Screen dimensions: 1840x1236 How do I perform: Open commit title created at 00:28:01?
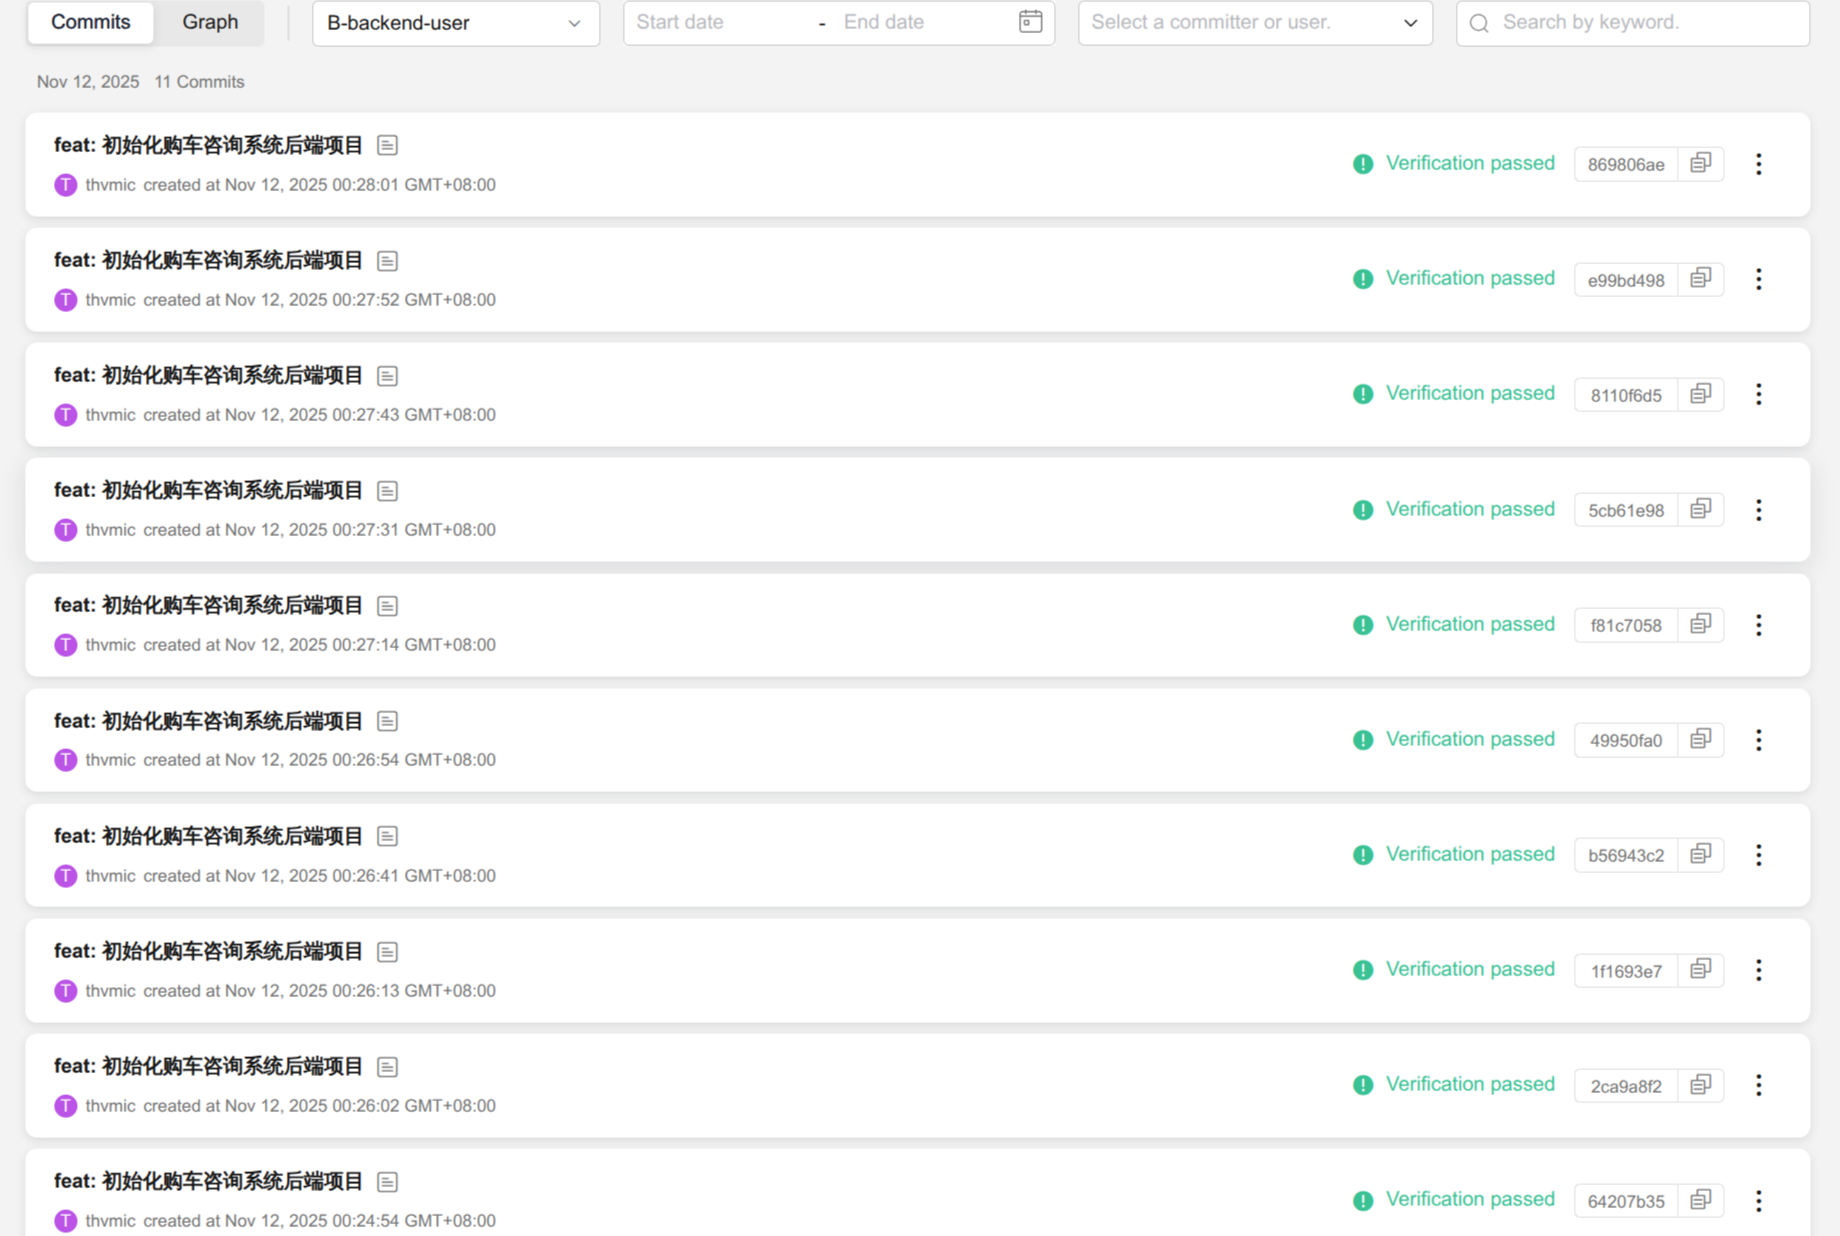click(x=208, y=145)
